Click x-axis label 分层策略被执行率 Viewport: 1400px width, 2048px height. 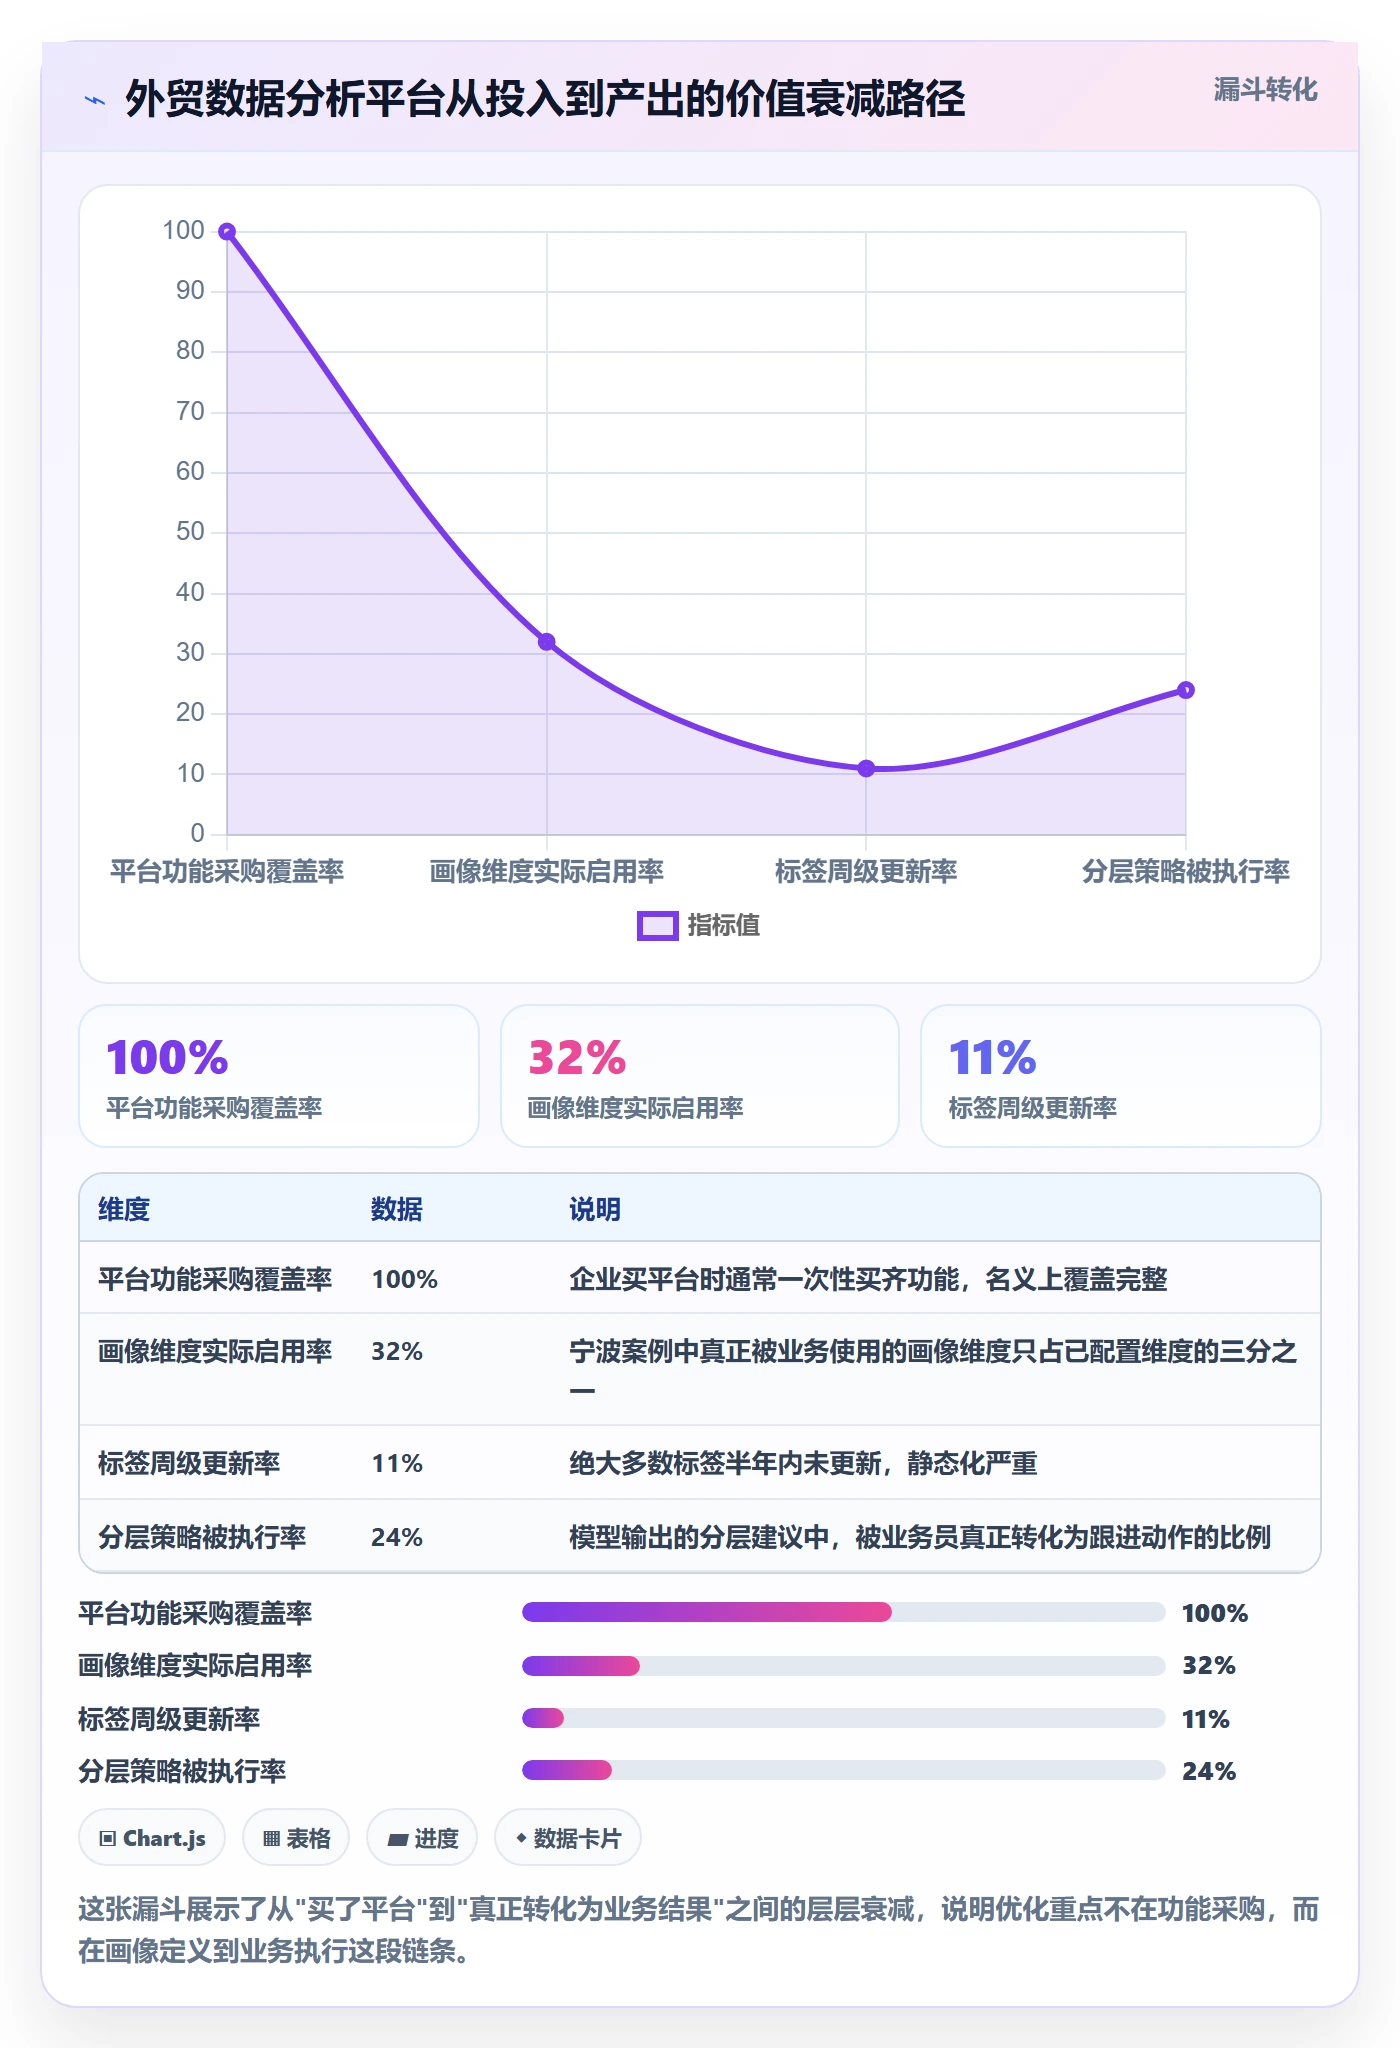[x=1185, y=872]
